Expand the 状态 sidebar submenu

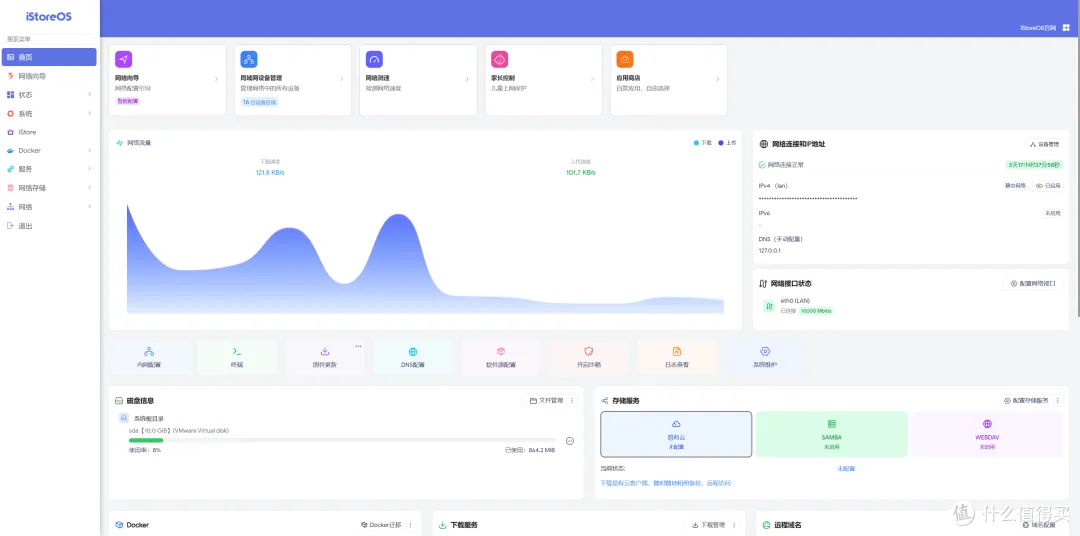coord(49,95)
